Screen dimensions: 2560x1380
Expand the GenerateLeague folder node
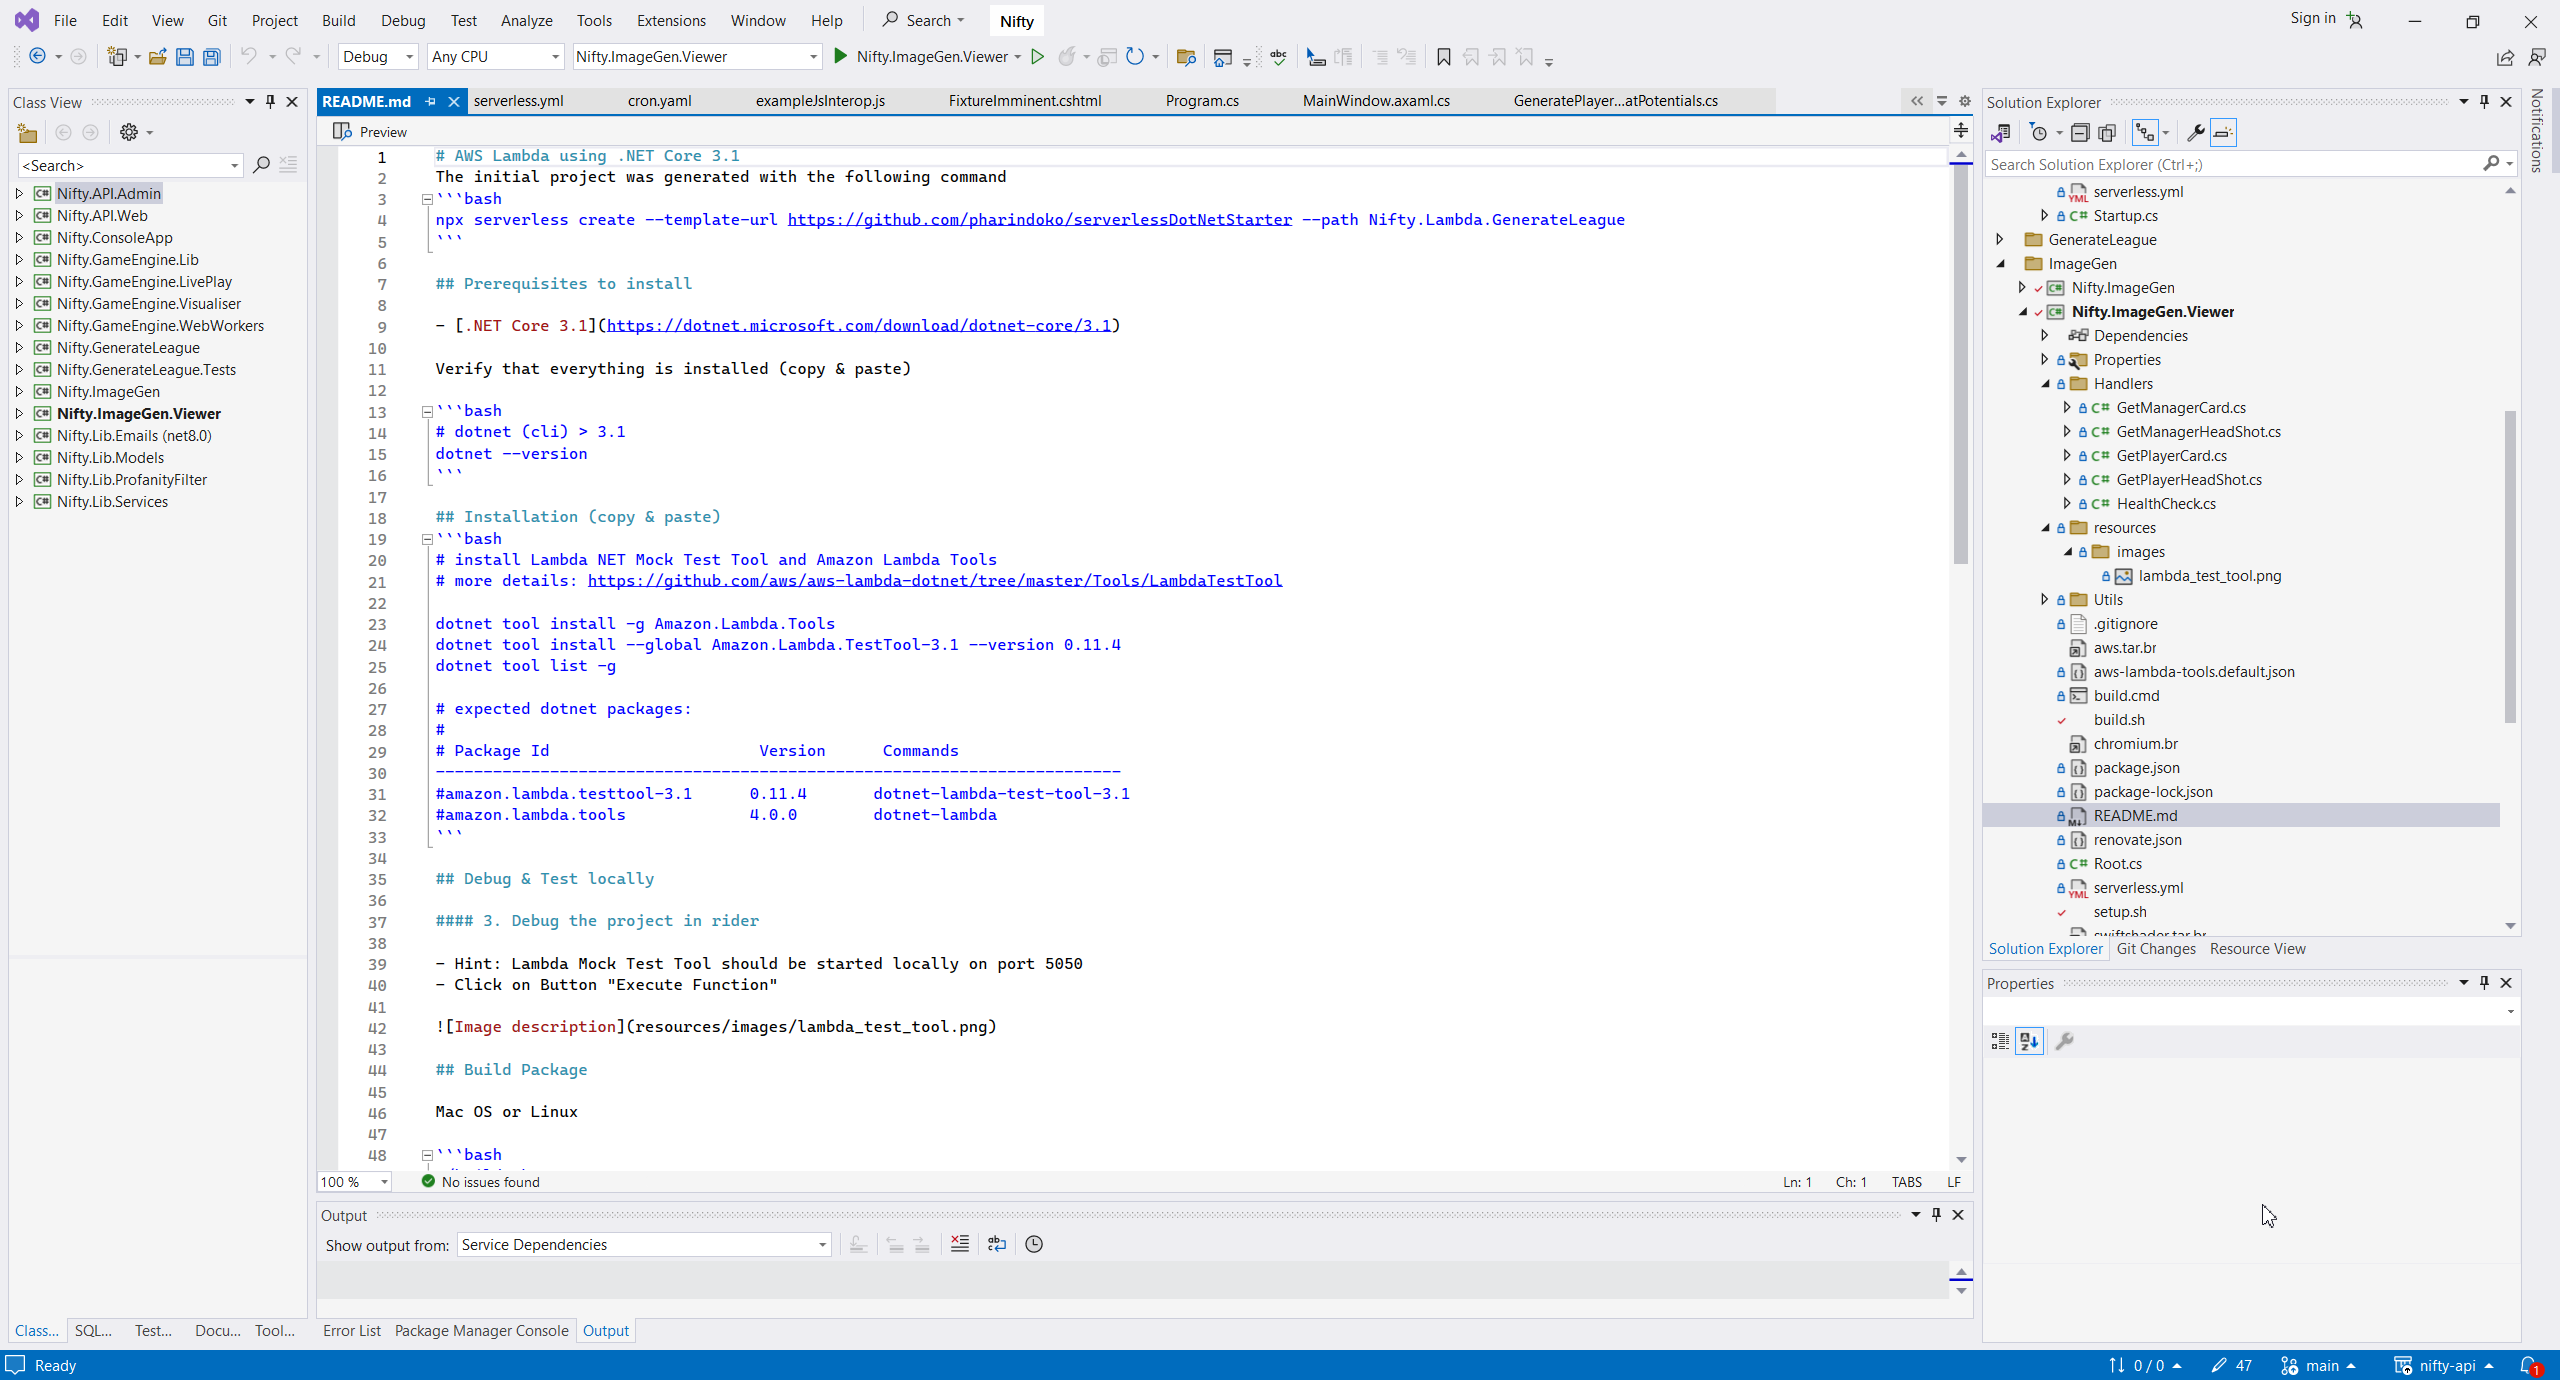tap(2000, 239)
